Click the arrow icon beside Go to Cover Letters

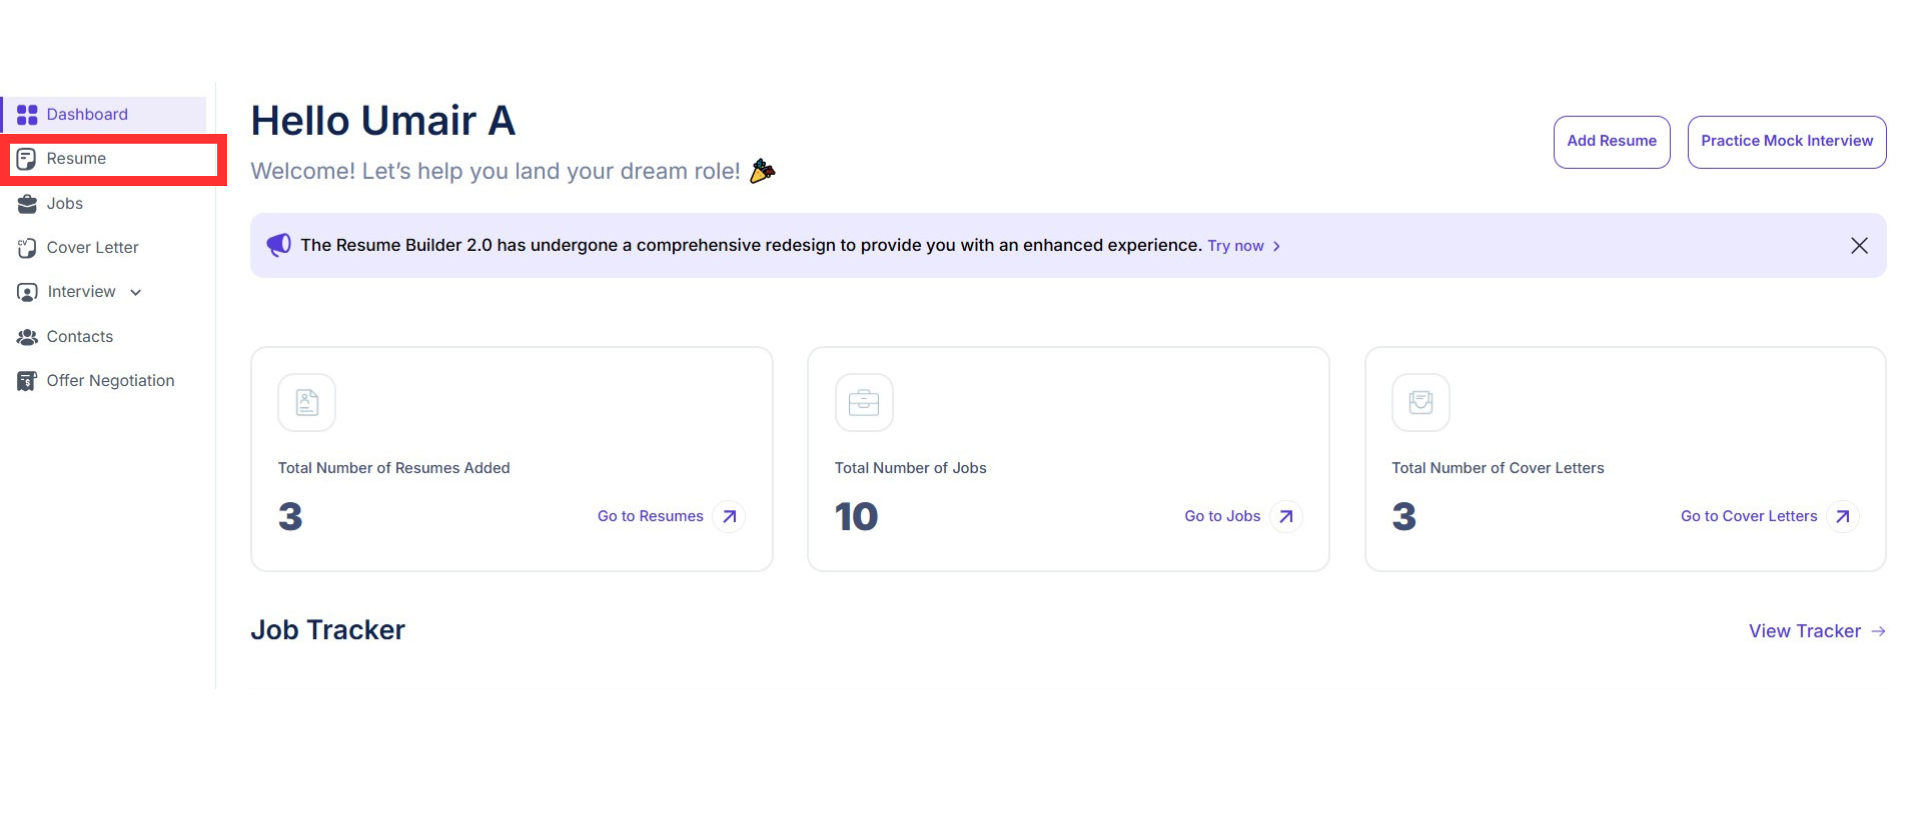[1843, 517]
